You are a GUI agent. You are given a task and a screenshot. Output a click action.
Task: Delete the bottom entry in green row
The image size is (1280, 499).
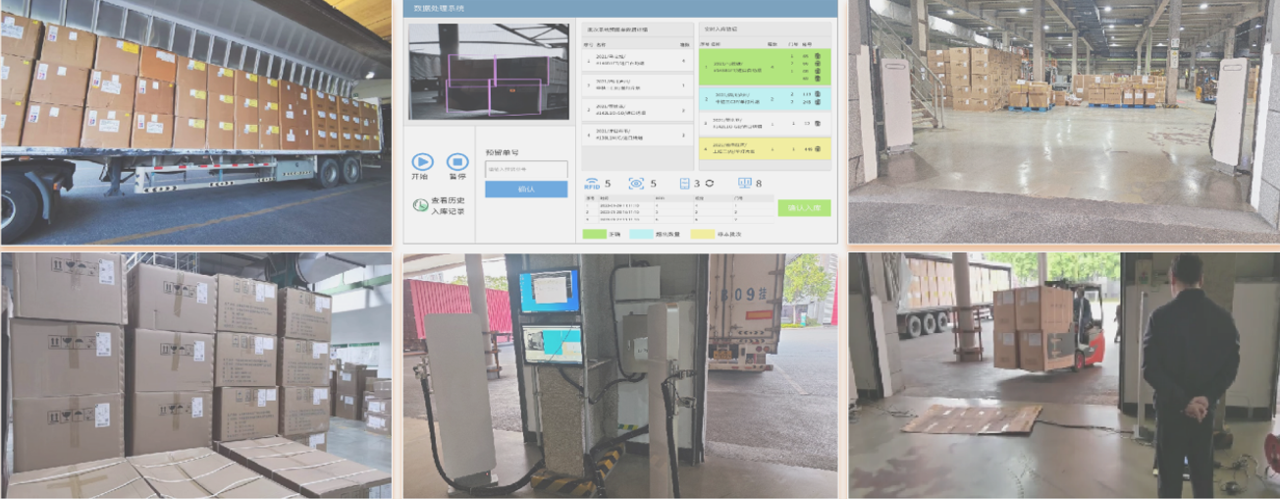coord(818,78)
